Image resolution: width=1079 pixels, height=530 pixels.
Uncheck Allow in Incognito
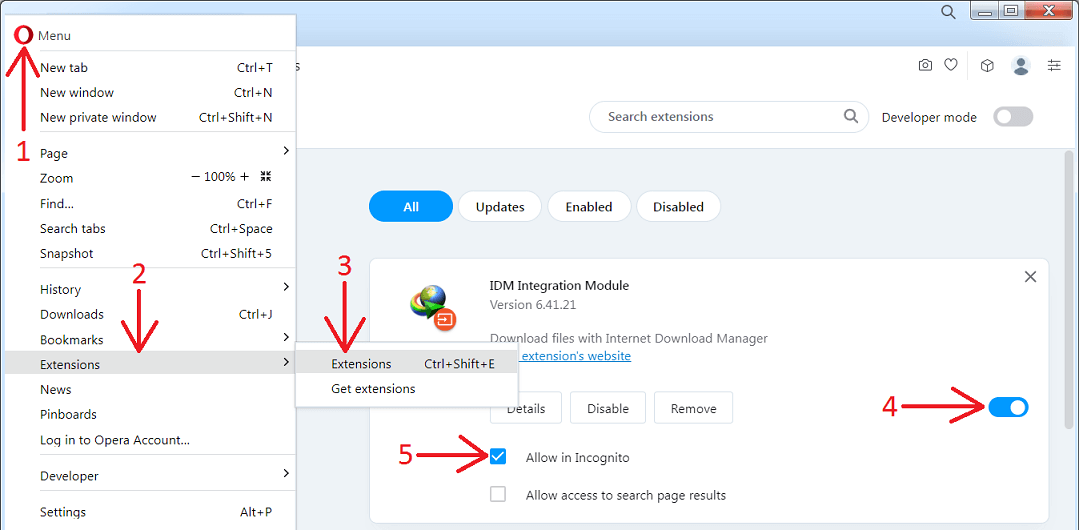(x=498, y=457)
